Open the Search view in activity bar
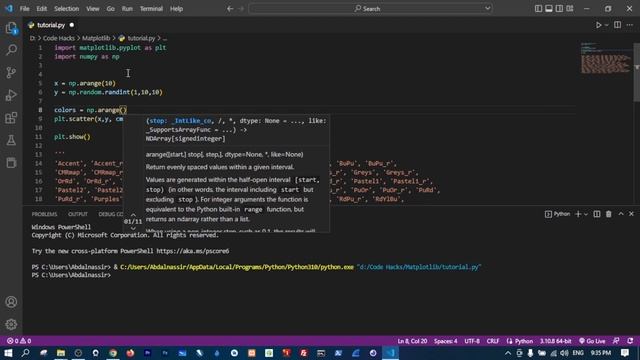640x360 pixels. click(x=11, y=50)
